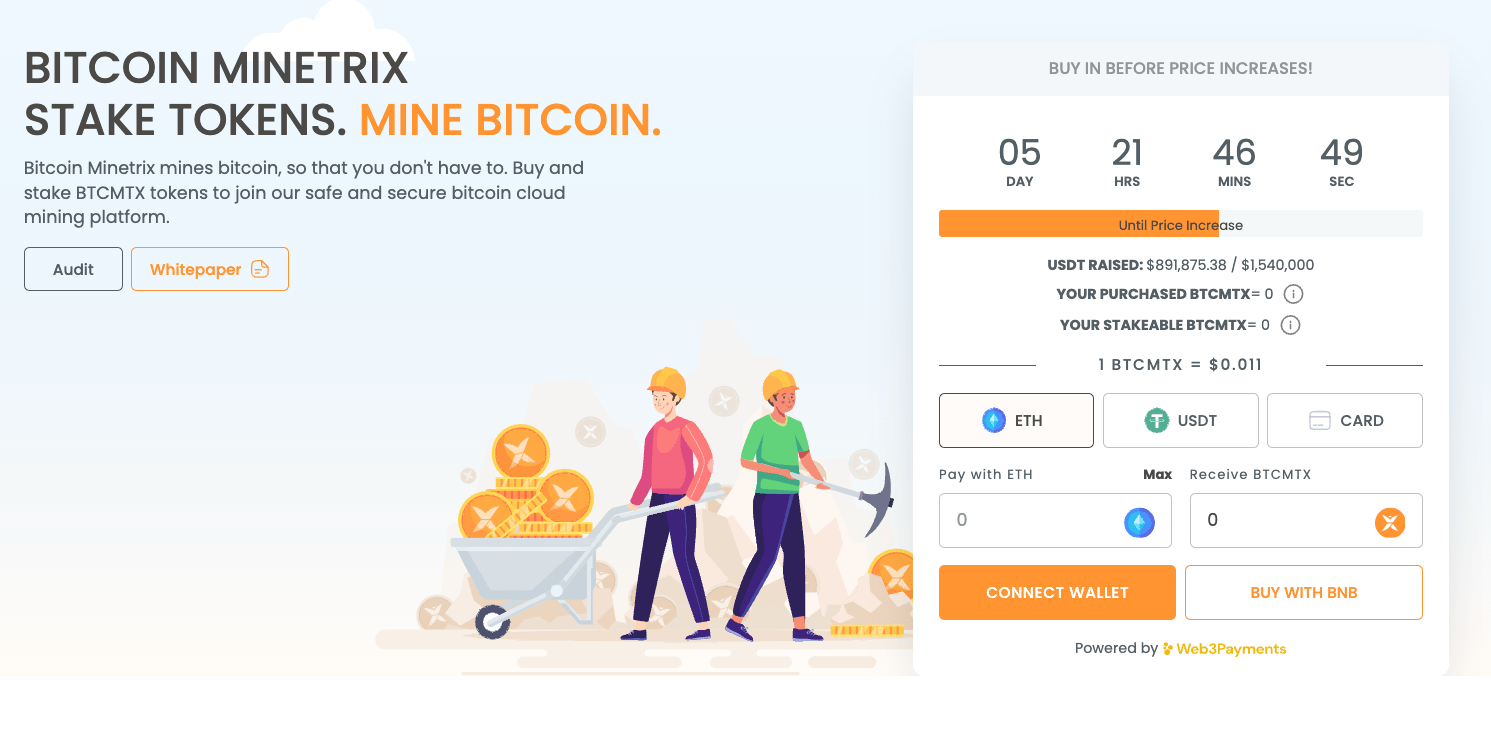Open the Audit report button

click(x=73, y=269)
